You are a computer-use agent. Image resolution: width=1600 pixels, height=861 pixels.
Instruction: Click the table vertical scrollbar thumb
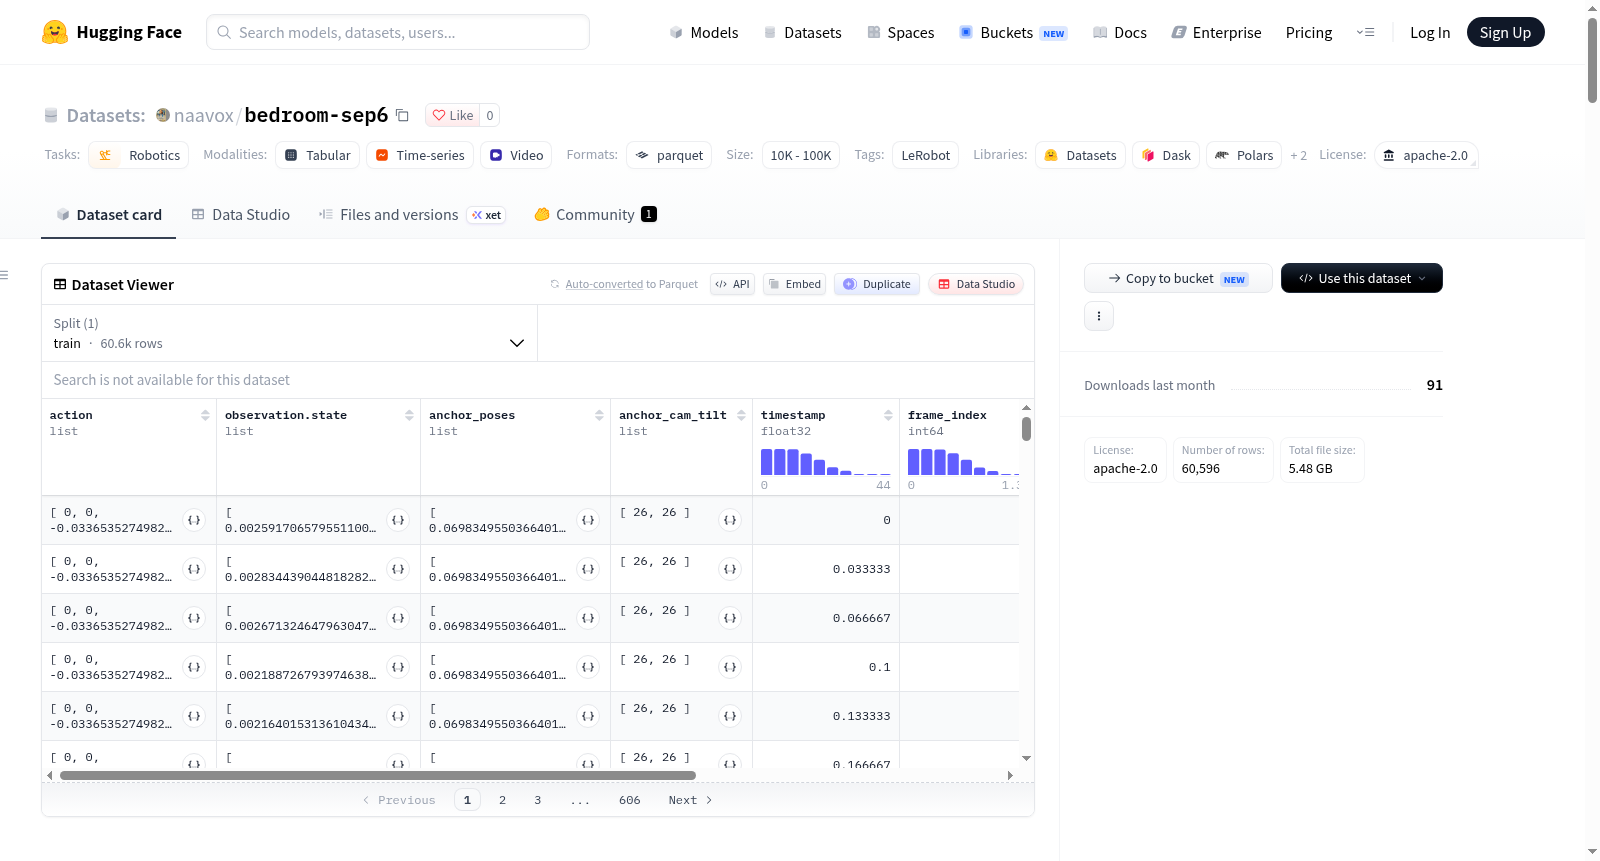point(1026,429)
